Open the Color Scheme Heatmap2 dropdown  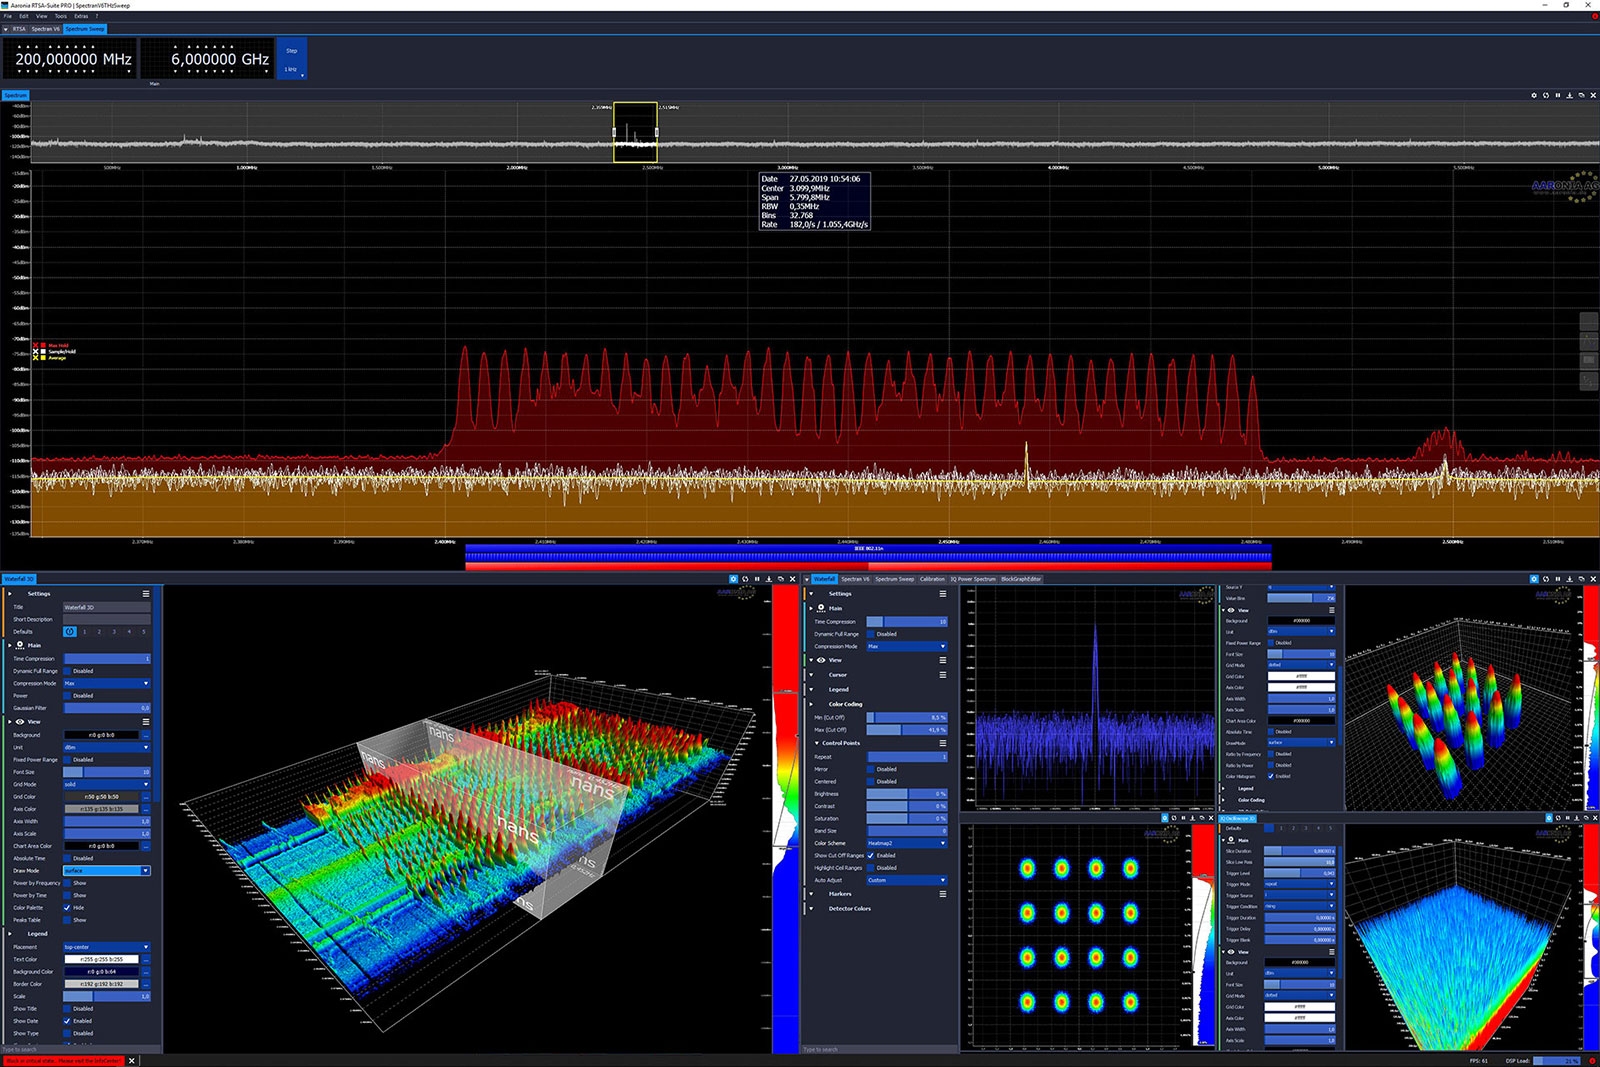[906, 844]
